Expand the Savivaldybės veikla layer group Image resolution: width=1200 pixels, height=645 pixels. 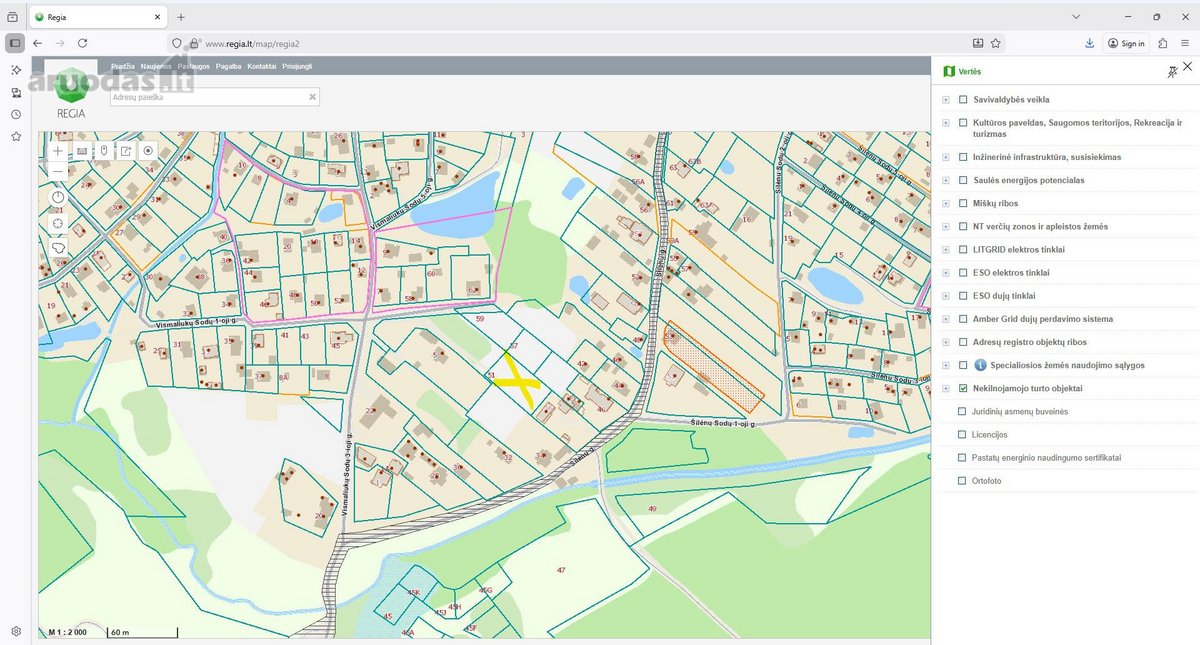pyautogui.click(x=946, y=99)
